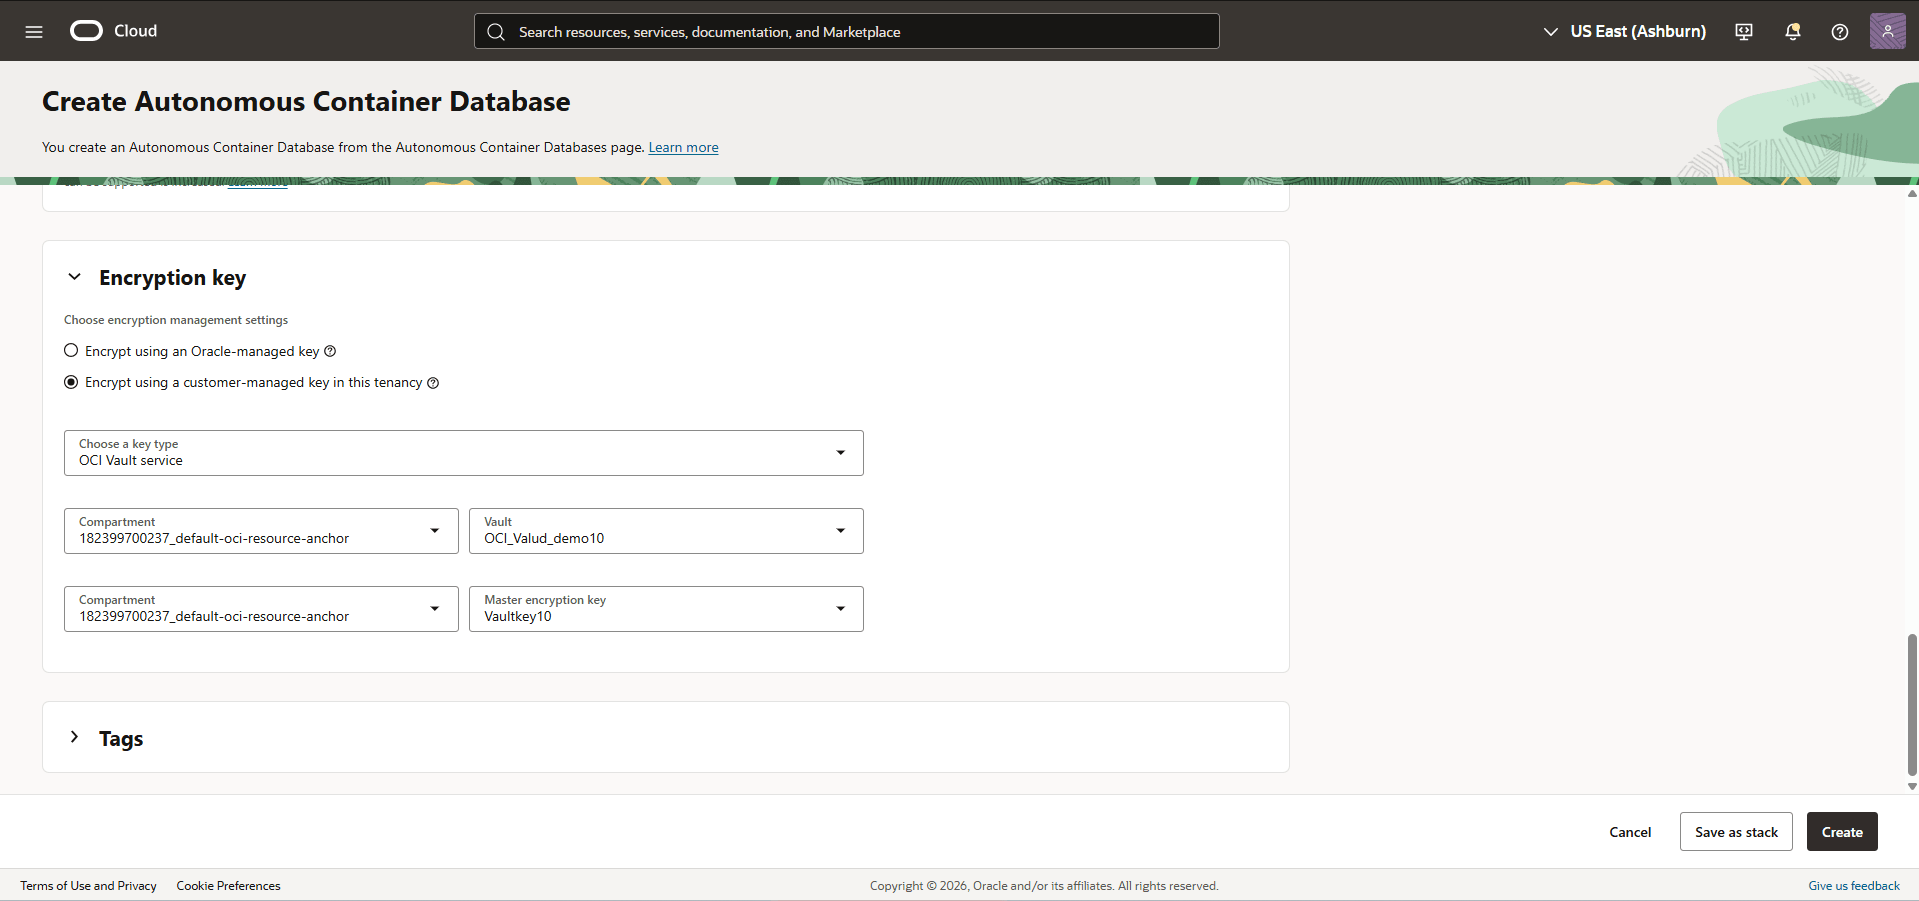Click the vertical scrollbar thumb
The image size is (1919, 901).
[x=1912, y=704]
